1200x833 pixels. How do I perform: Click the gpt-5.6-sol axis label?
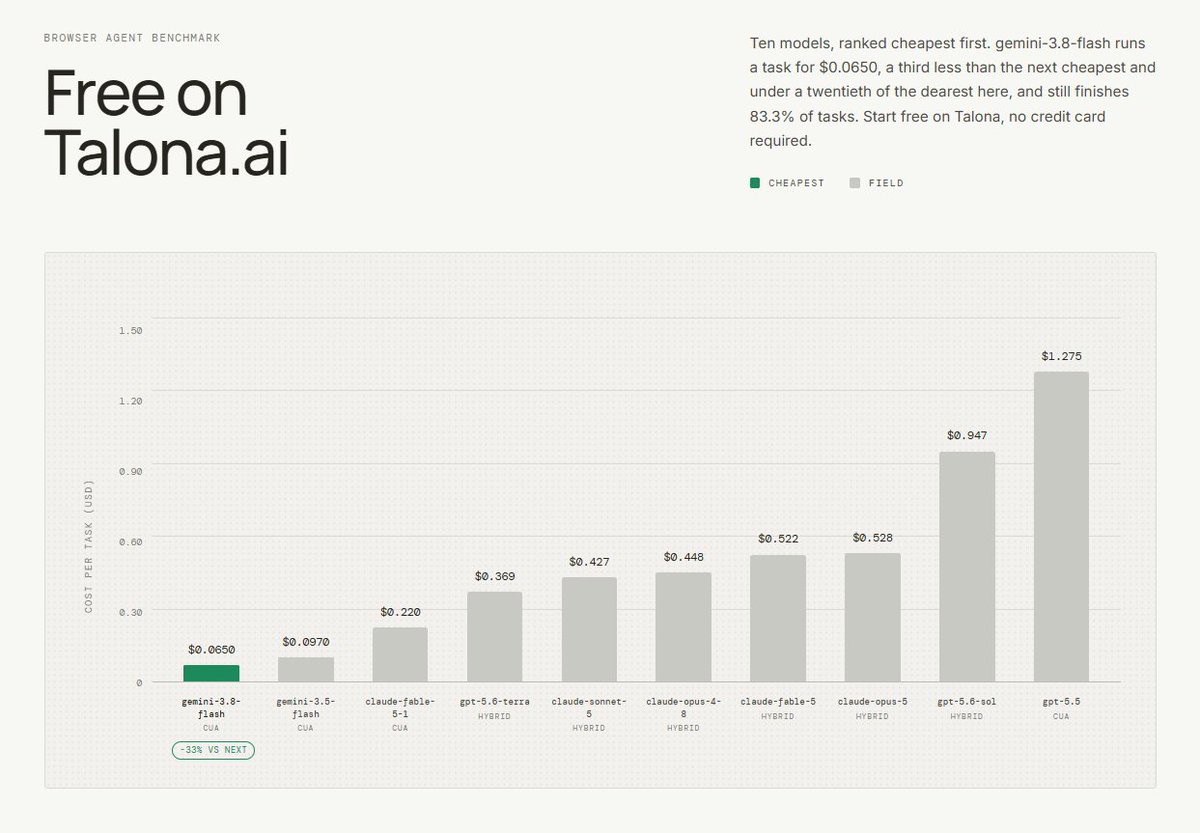pos(967,702)
